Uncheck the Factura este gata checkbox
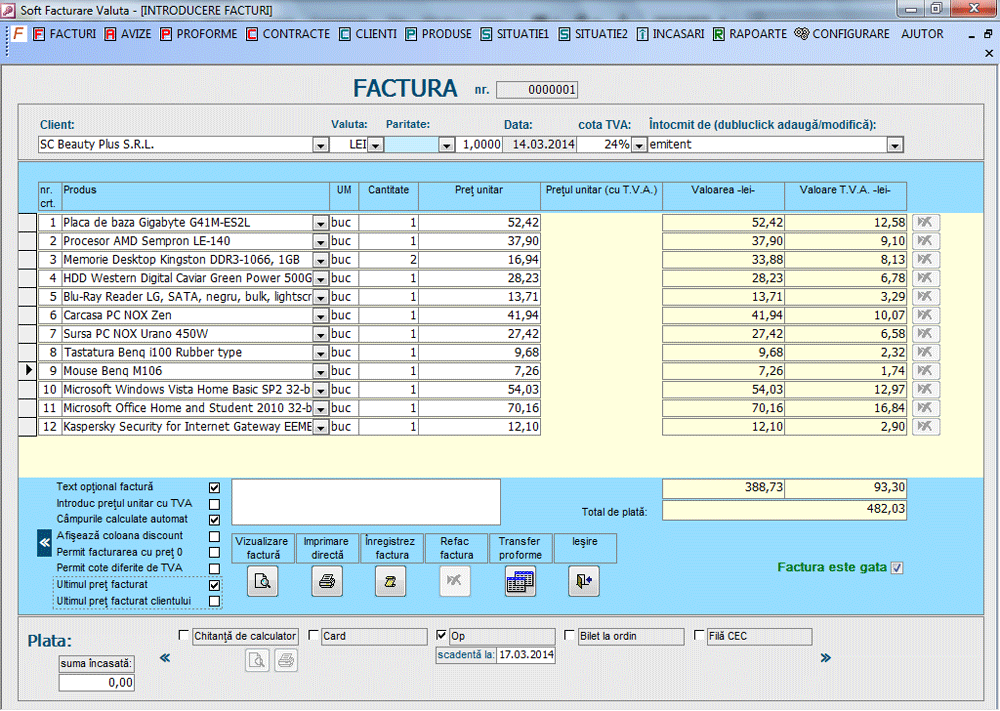Screen dimensions: 1000x711 point(897,568)
